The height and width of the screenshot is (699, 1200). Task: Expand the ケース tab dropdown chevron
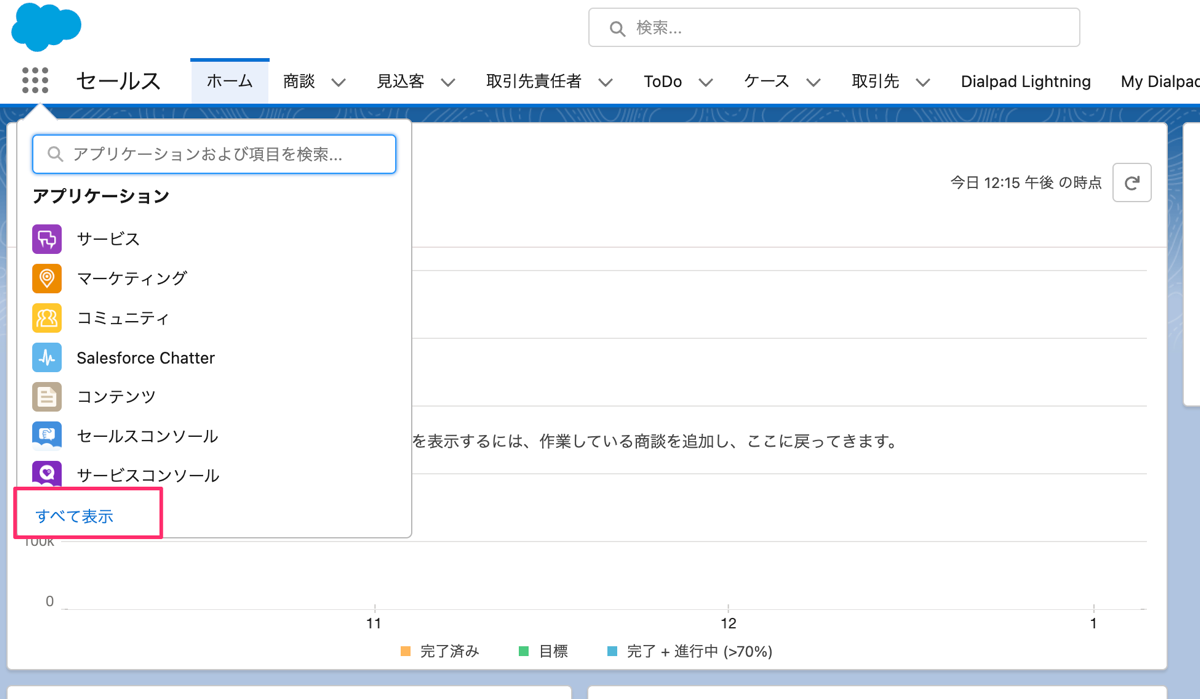click(x=813, y=82)
